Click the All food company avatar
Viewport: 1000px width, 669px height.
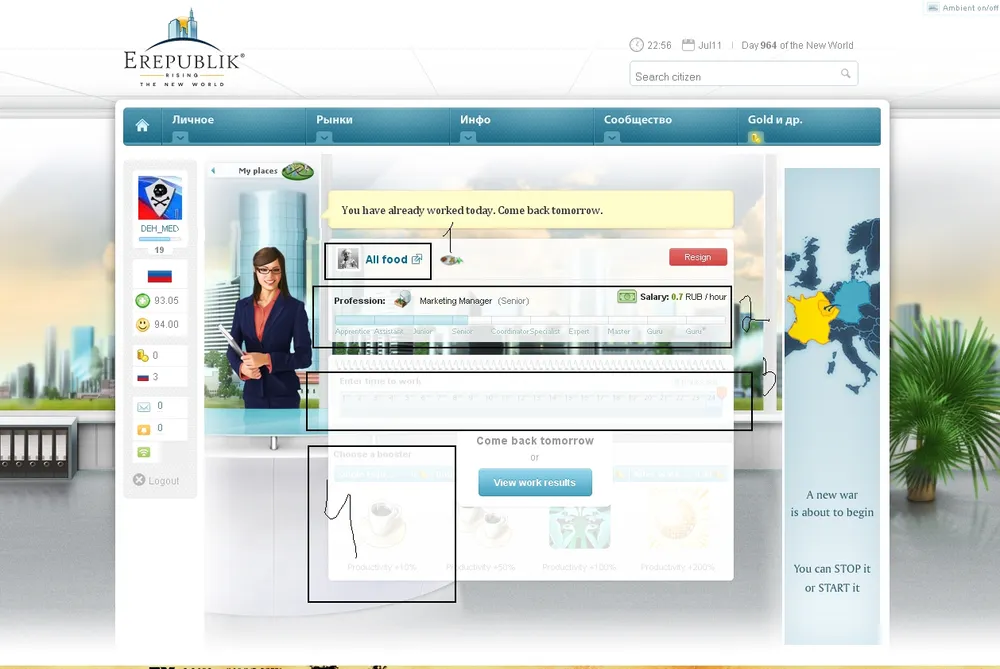[x=348, y=259]
